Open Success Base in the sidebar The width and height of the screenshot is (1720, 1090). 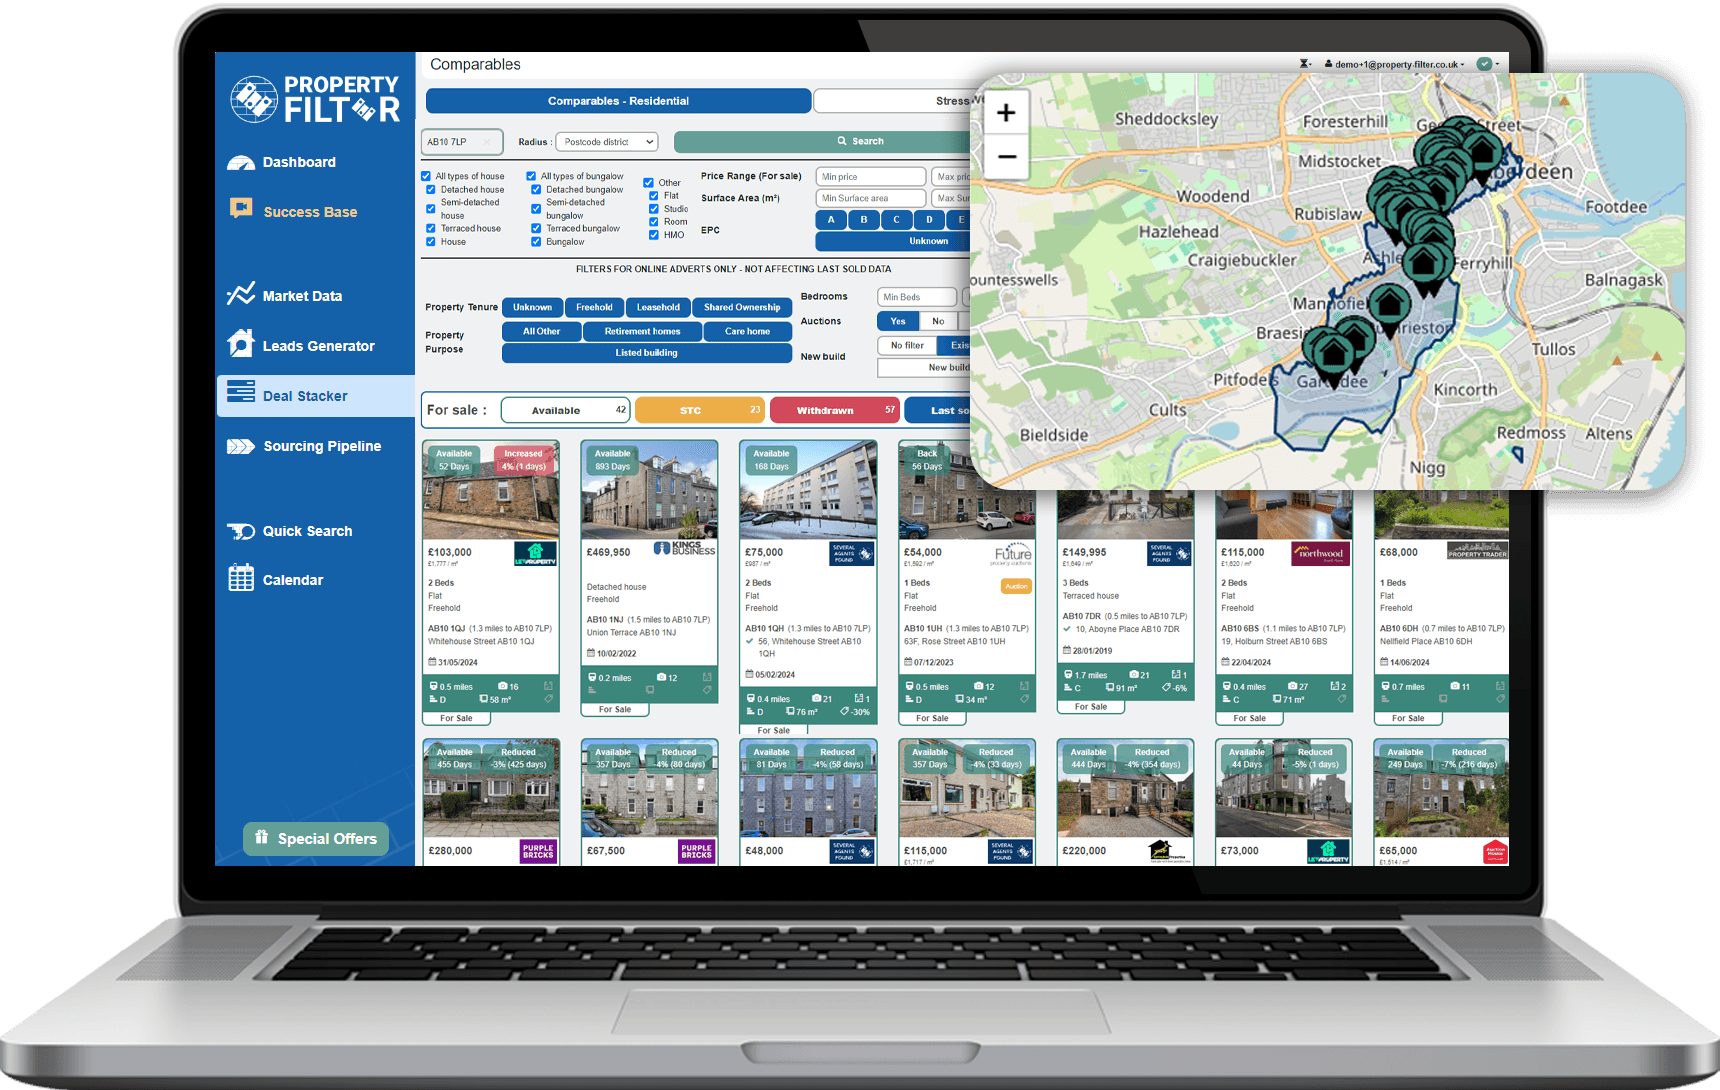[x=293, y=211]
